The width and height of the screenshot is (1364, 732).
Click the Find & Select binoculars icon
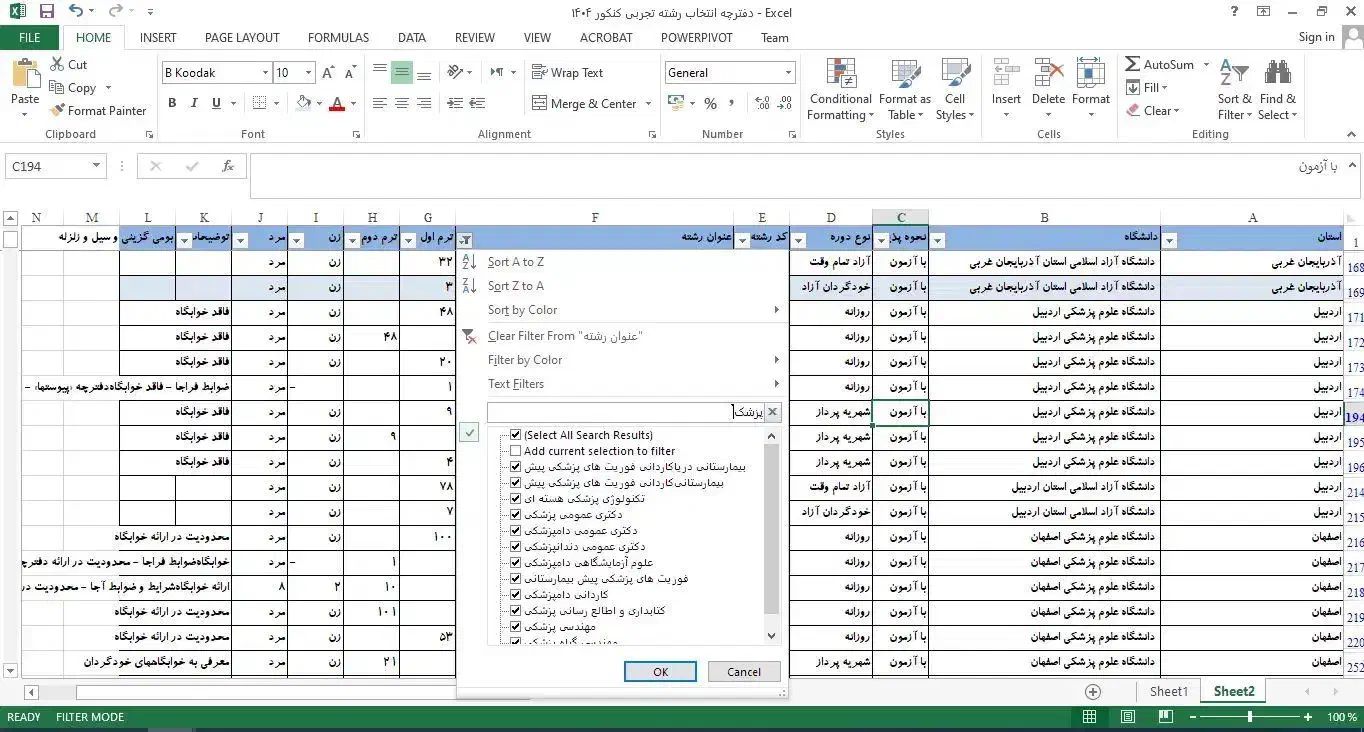[1277, 76]
